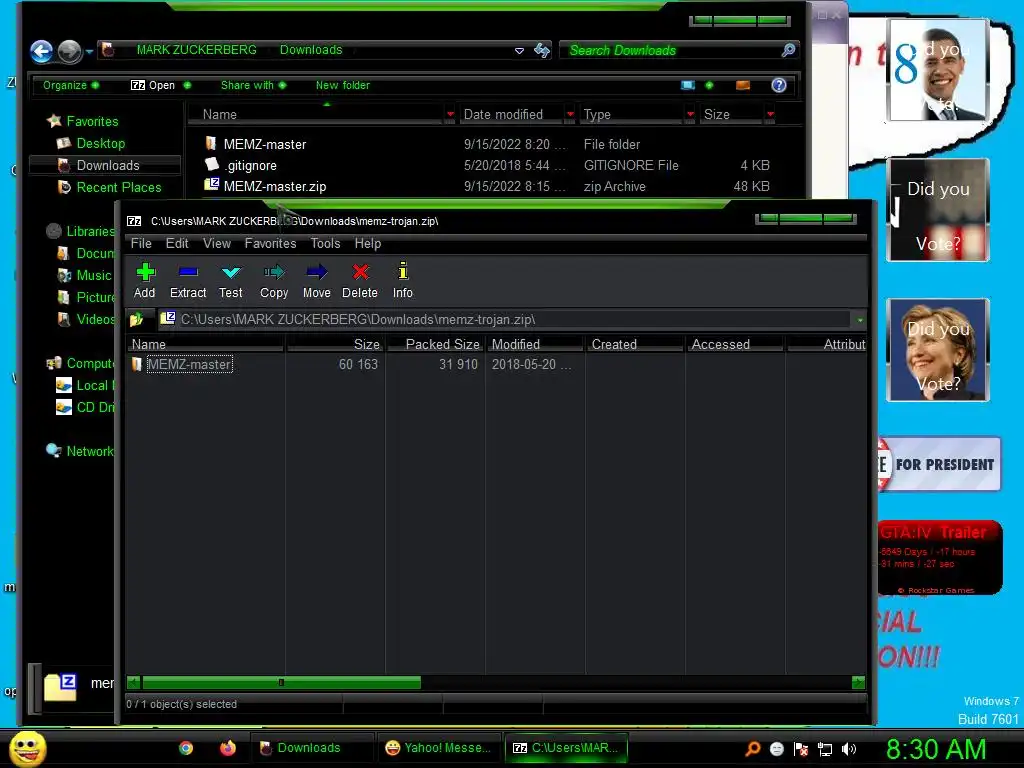Screen dimensions: 1024x768
Task: Sort 7-Zip list by Created column
Action: pos(635,344)
